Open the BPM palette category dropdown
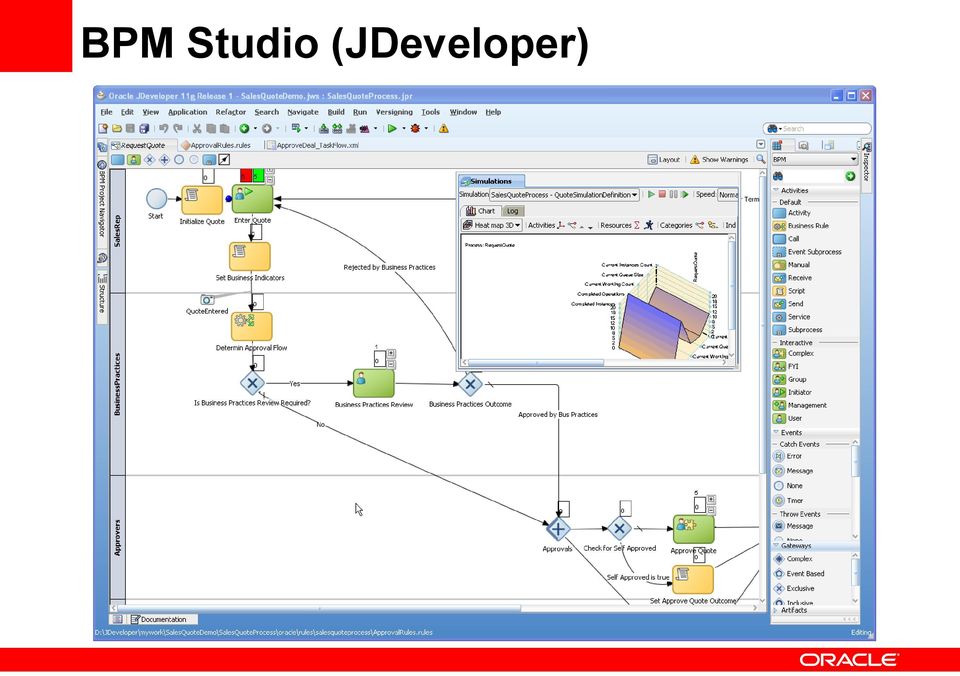This screenshot has height=676, width=960. [814, 159]
